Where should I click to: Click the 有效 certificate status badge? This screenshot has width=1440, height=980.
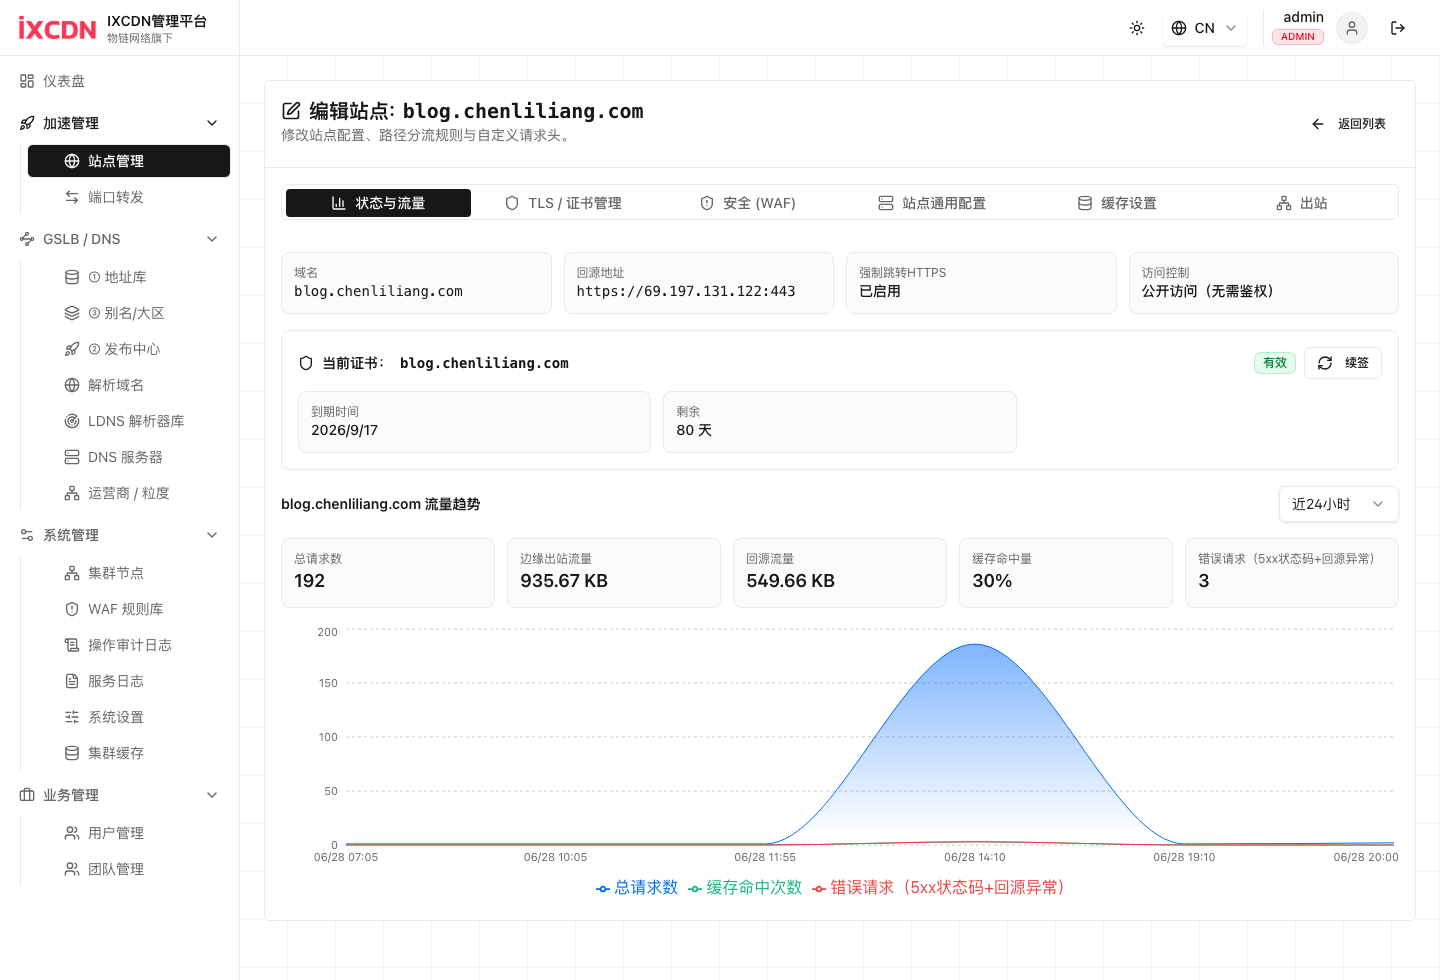click(1275, 363)
